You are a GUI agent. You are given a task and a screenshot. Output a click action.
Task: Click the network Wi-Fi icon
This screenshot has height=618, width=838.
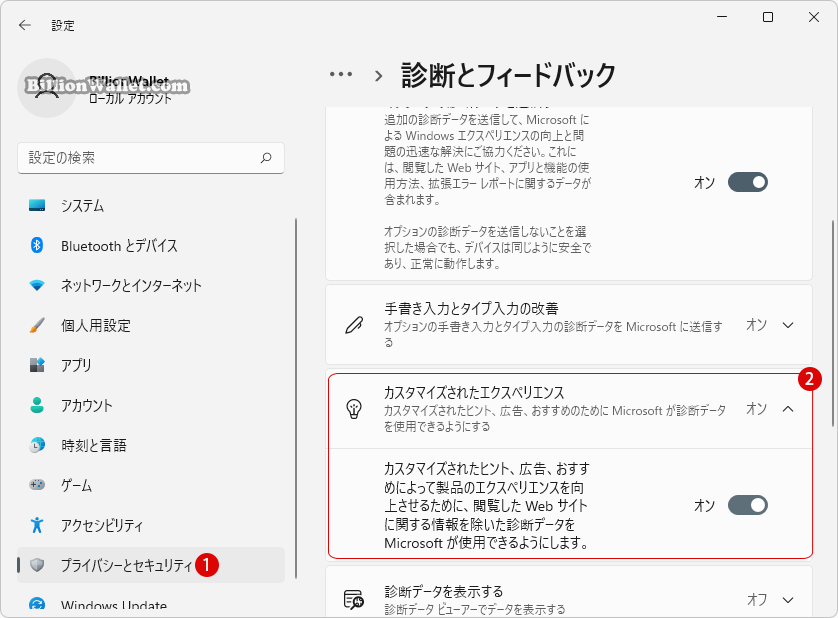37,285
